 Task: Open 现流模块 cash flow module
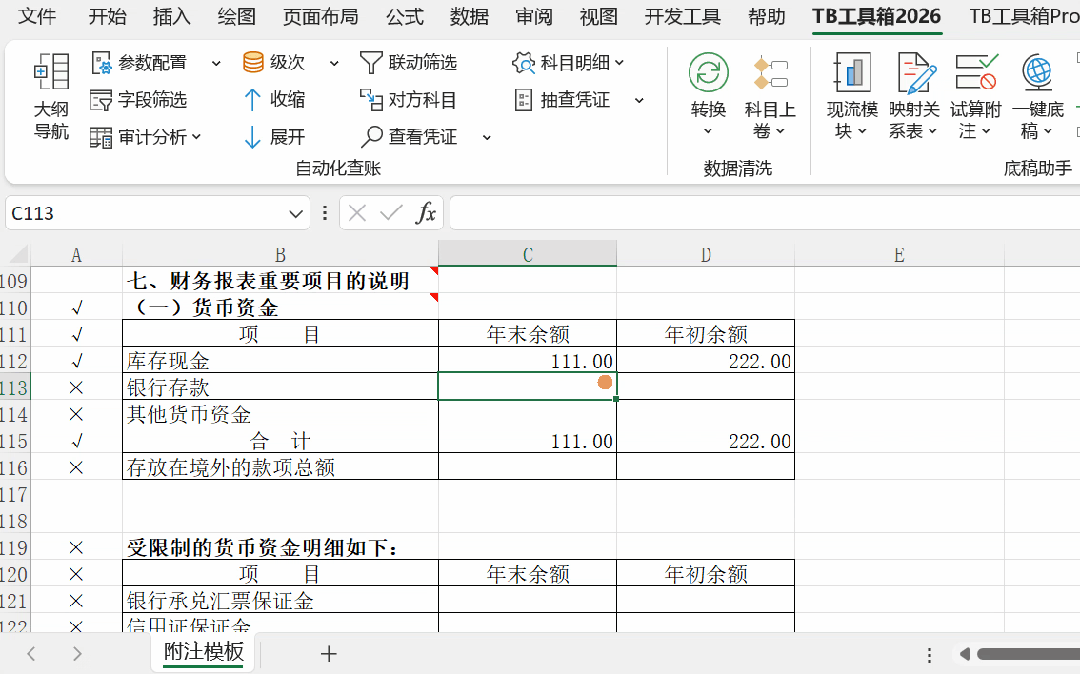point(852,96)
